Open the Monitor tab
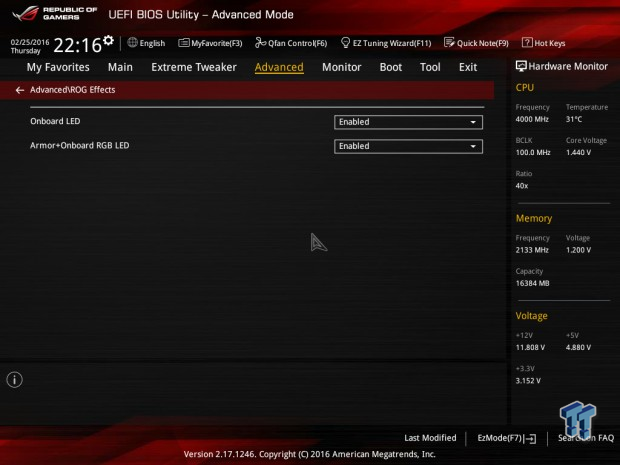The height and width of the screenshot is (465, 620). pyautogui.click(x=342, y=67)
